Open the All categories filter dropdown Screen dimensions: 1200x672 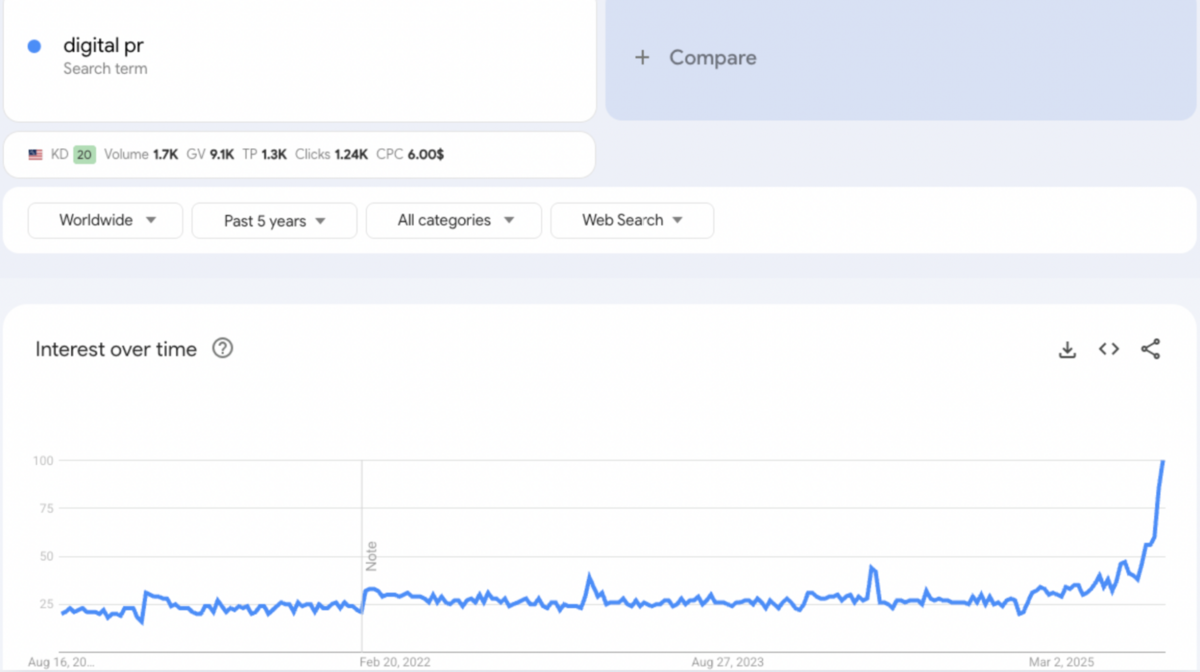pos(453,220)
